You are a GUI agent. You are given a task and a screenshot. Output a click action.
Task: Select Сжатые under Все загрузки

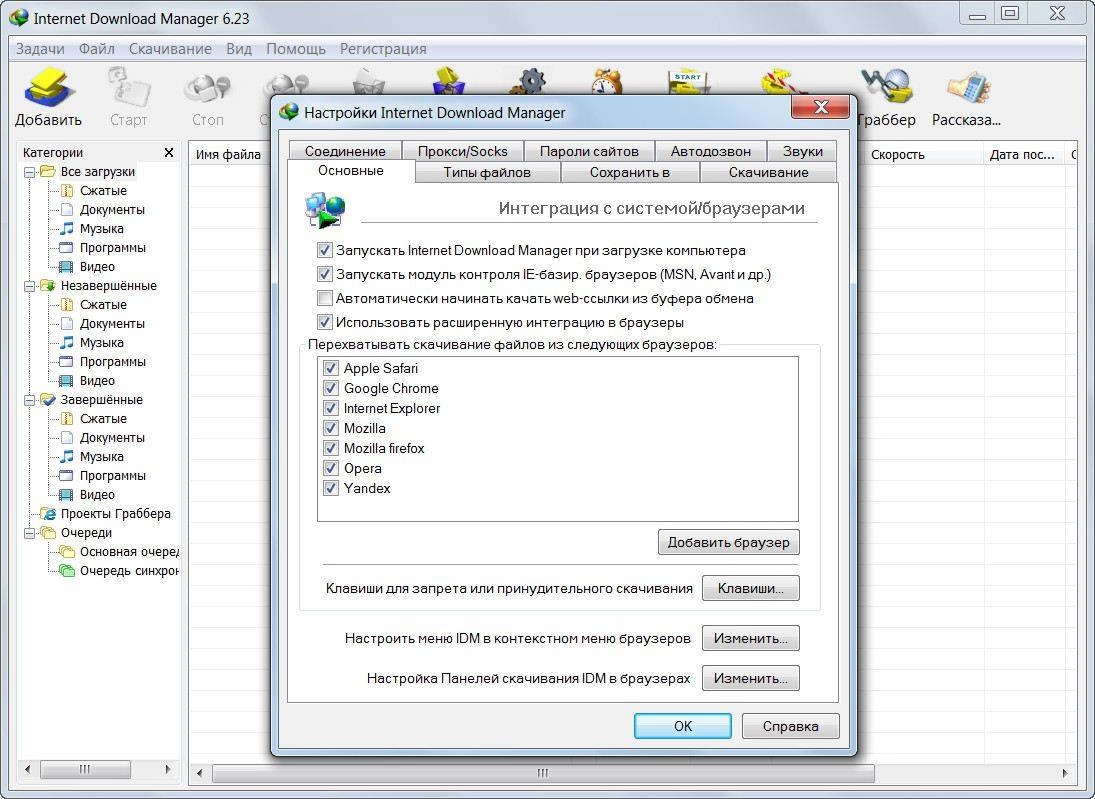pyautogui.click(x=103, y=190)
